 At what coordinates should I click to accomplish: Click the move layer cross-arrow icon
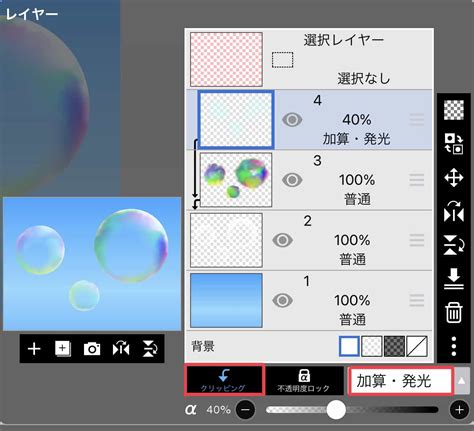click(x=454, y=177)
